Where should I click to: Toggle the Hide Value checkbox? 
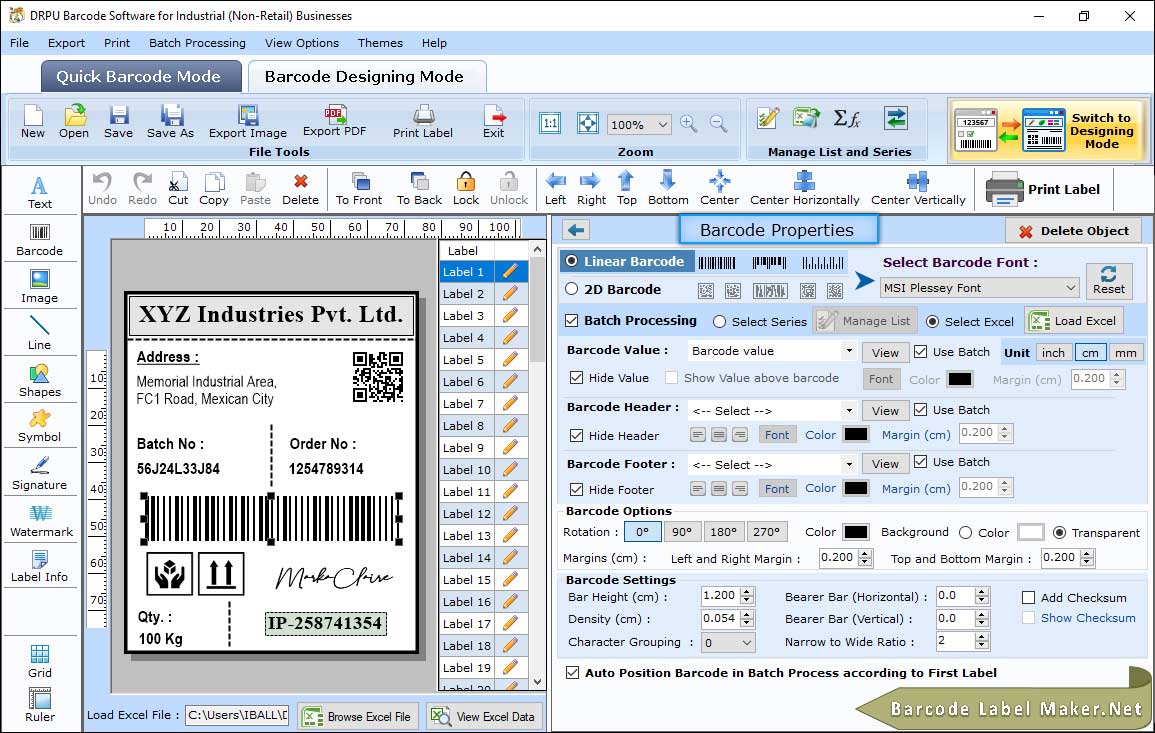[577, 378]
